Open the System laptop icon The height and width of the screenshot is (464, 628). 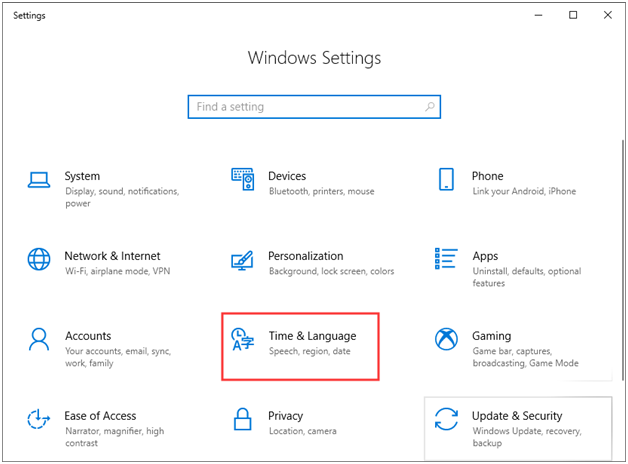click(39, 180)
